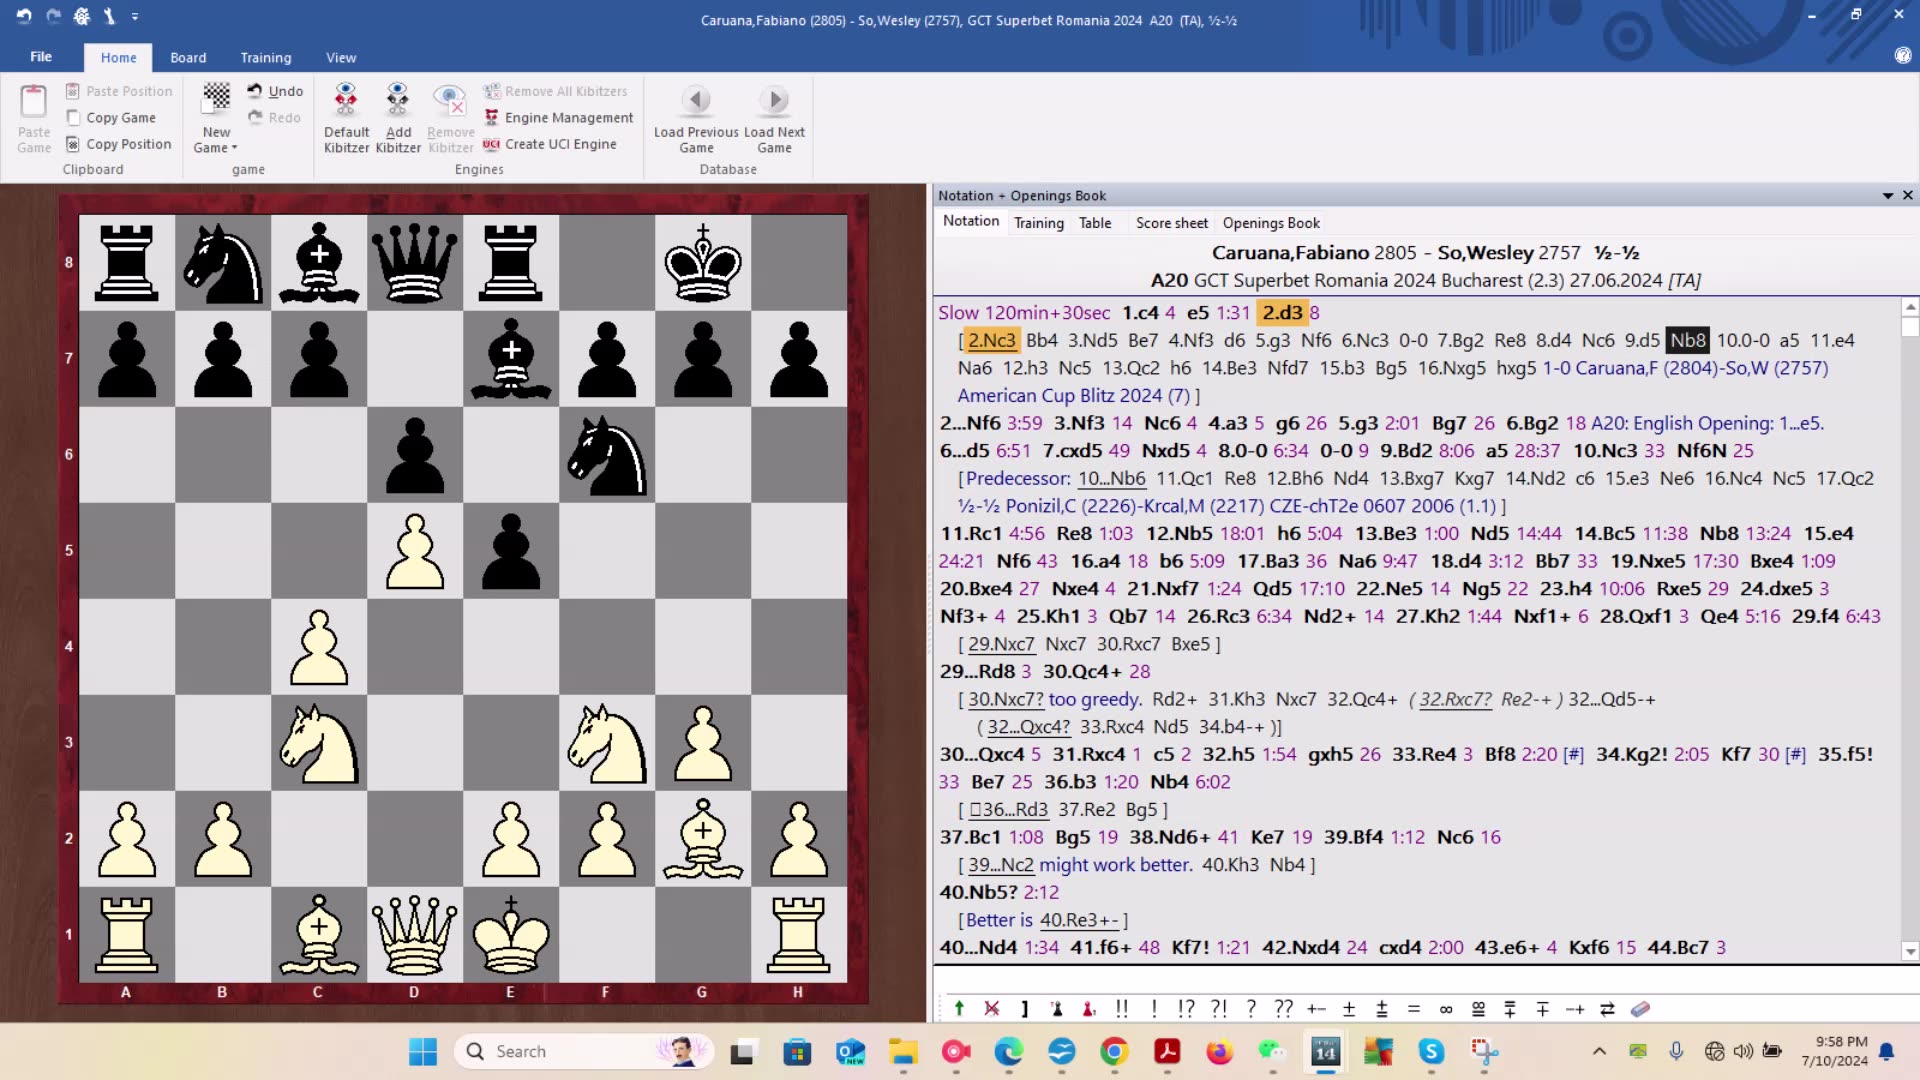Open the Quick Access Toolbar customization arrow
The width and height of the screenshot is (1920, 1080).
(136, 16)
